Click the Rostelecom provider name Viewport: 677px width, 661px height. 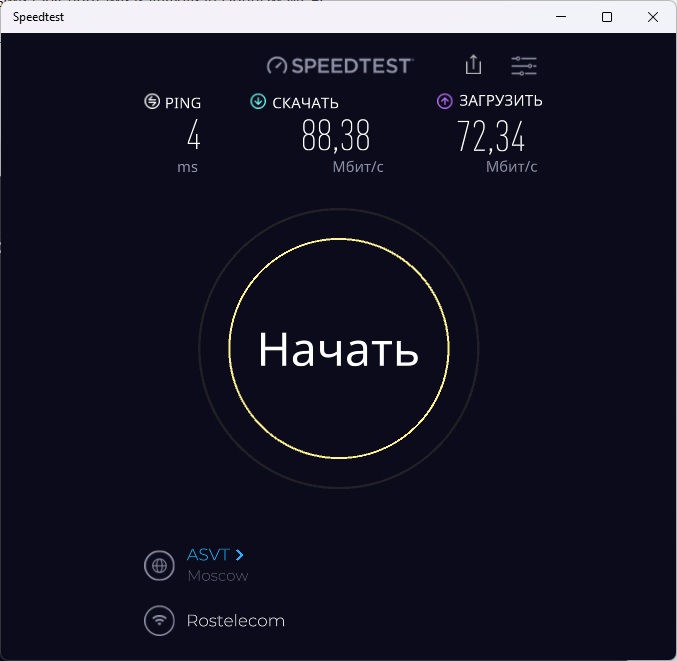[236, 621]
